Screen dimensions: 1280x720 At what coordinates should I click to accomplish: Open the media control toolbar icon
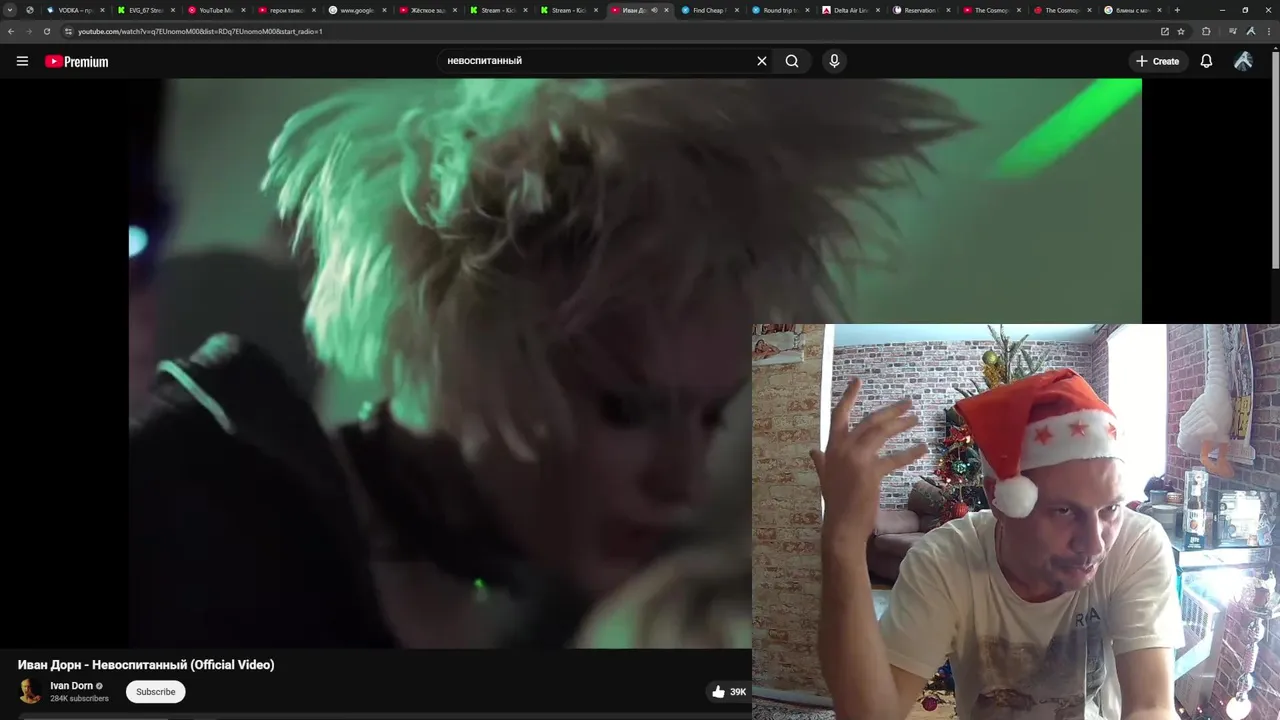coord(1232,31)
